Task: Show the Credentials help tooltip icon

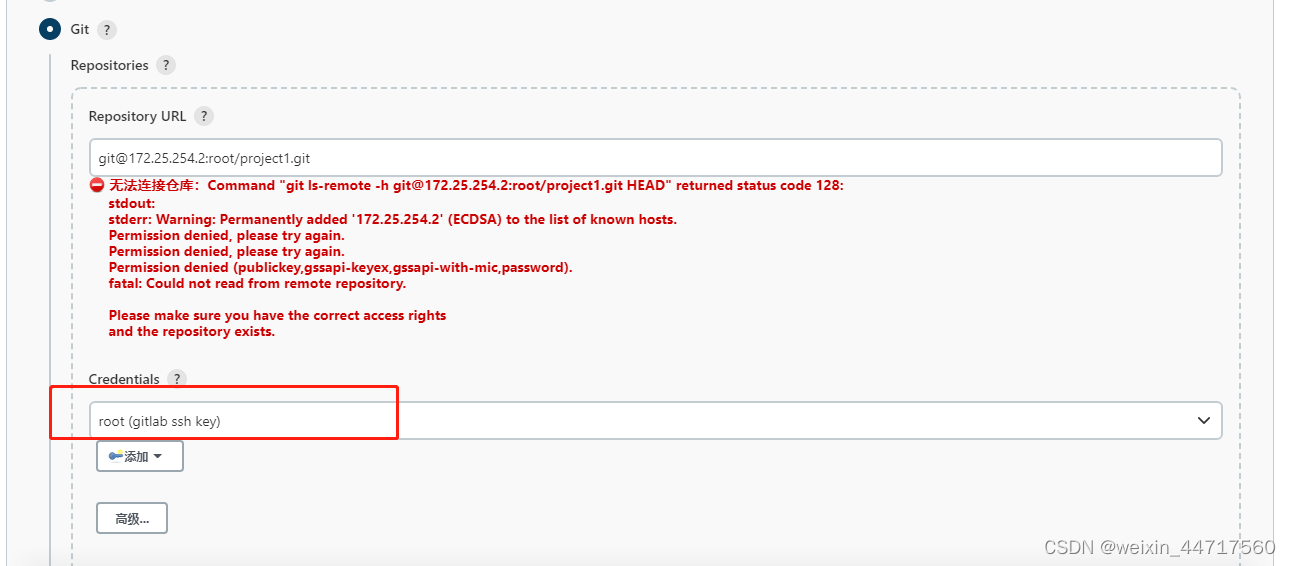Action: coord(177,379)
